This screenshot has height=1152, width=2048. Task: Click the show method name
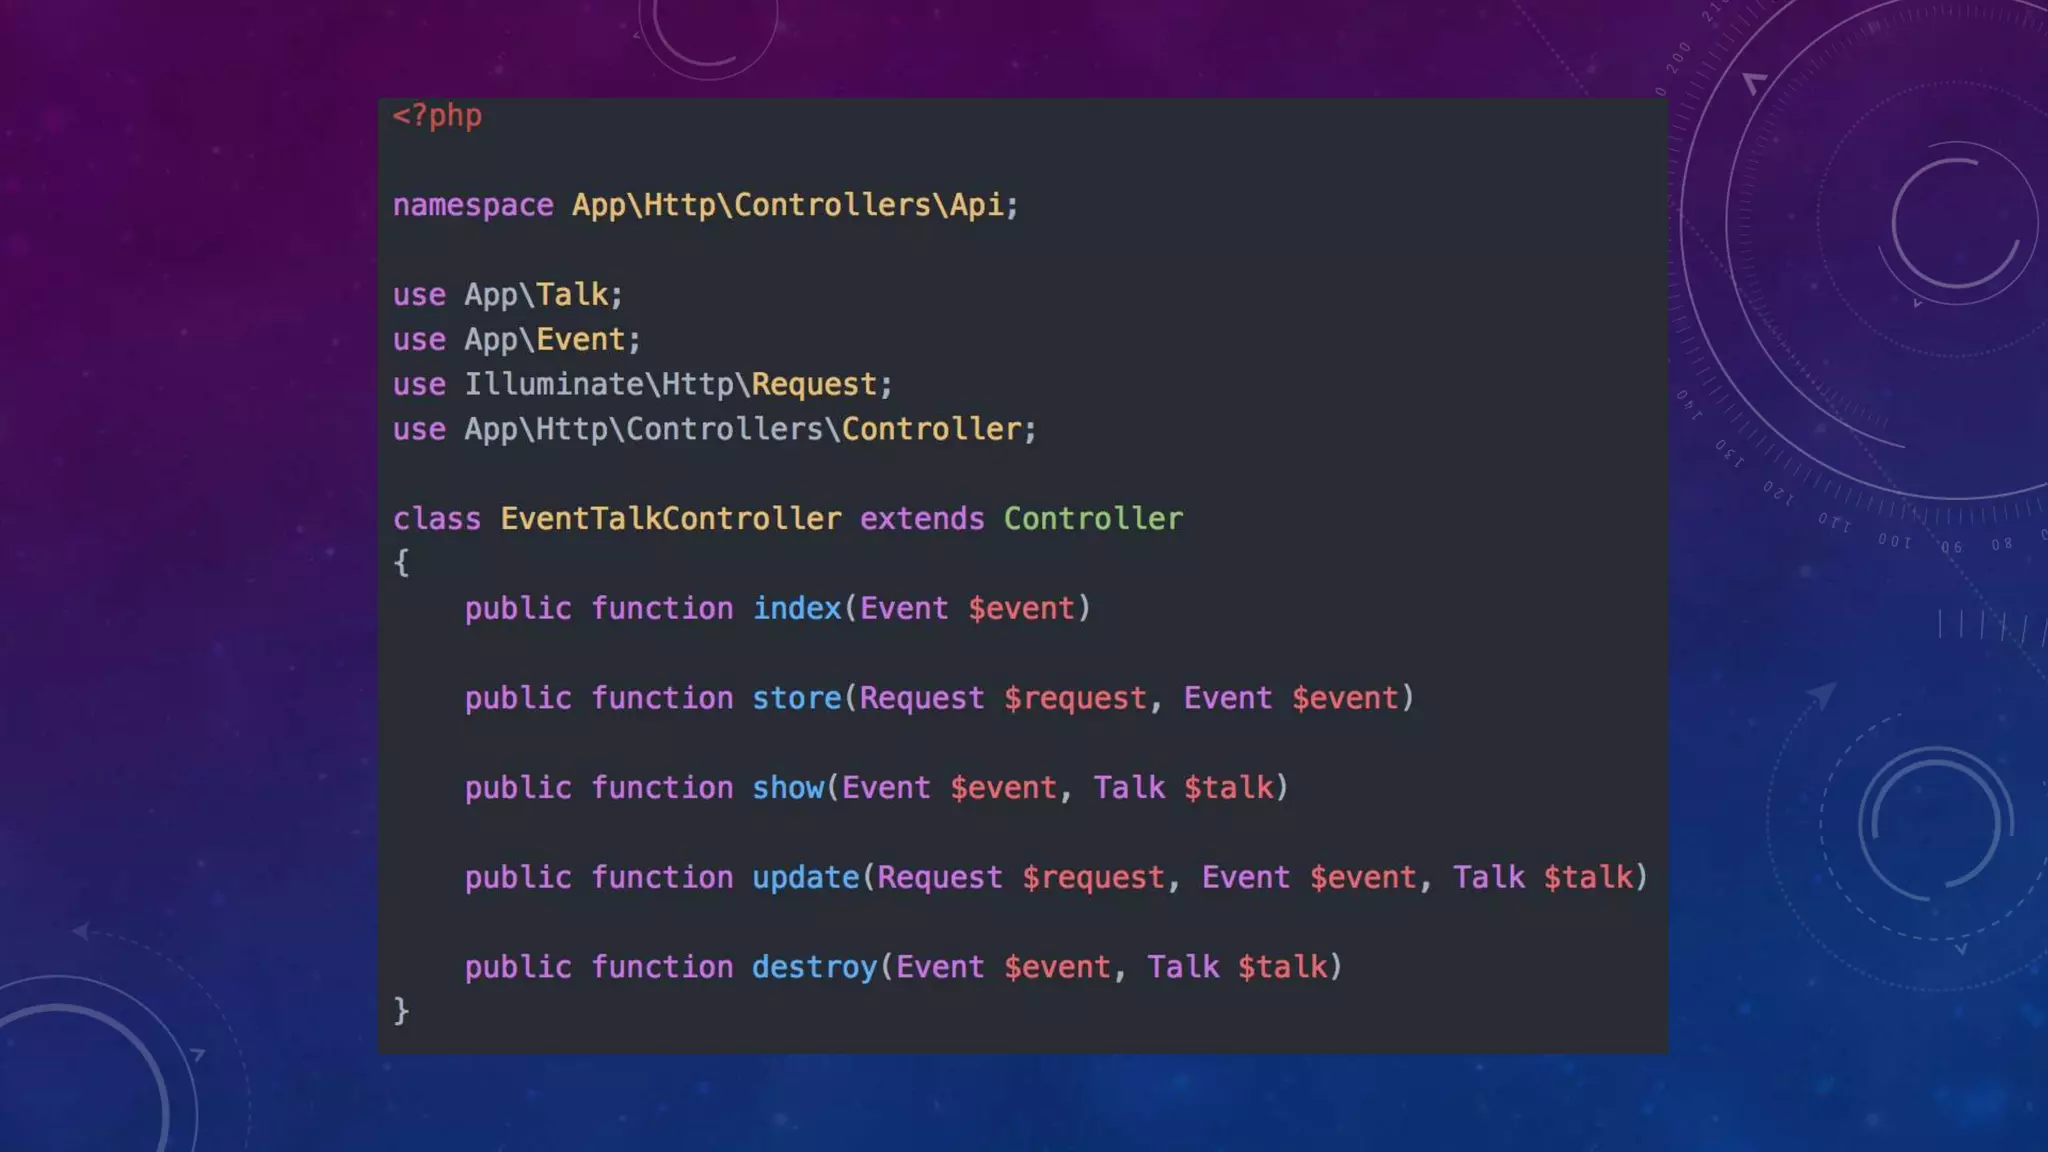pyautogui.click(x=787, y=788)
